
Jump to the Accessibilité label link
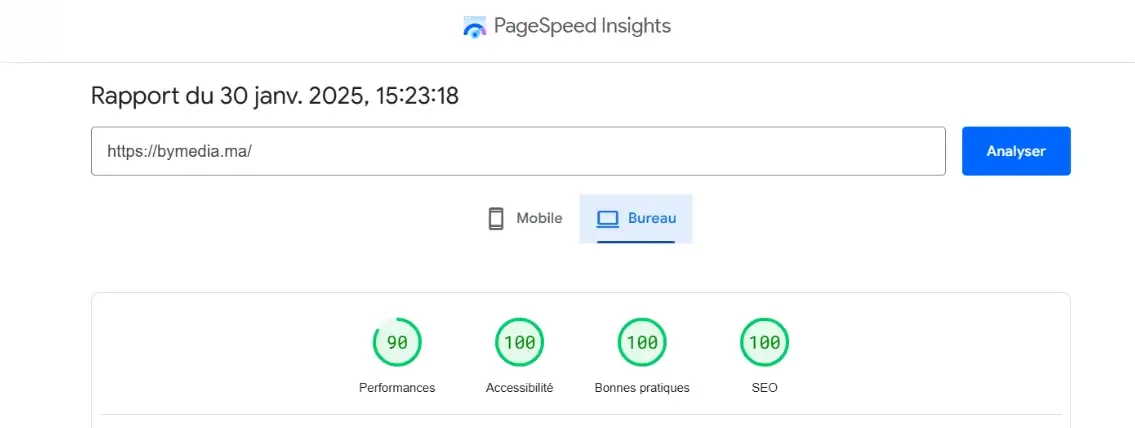tap(519, 388)
